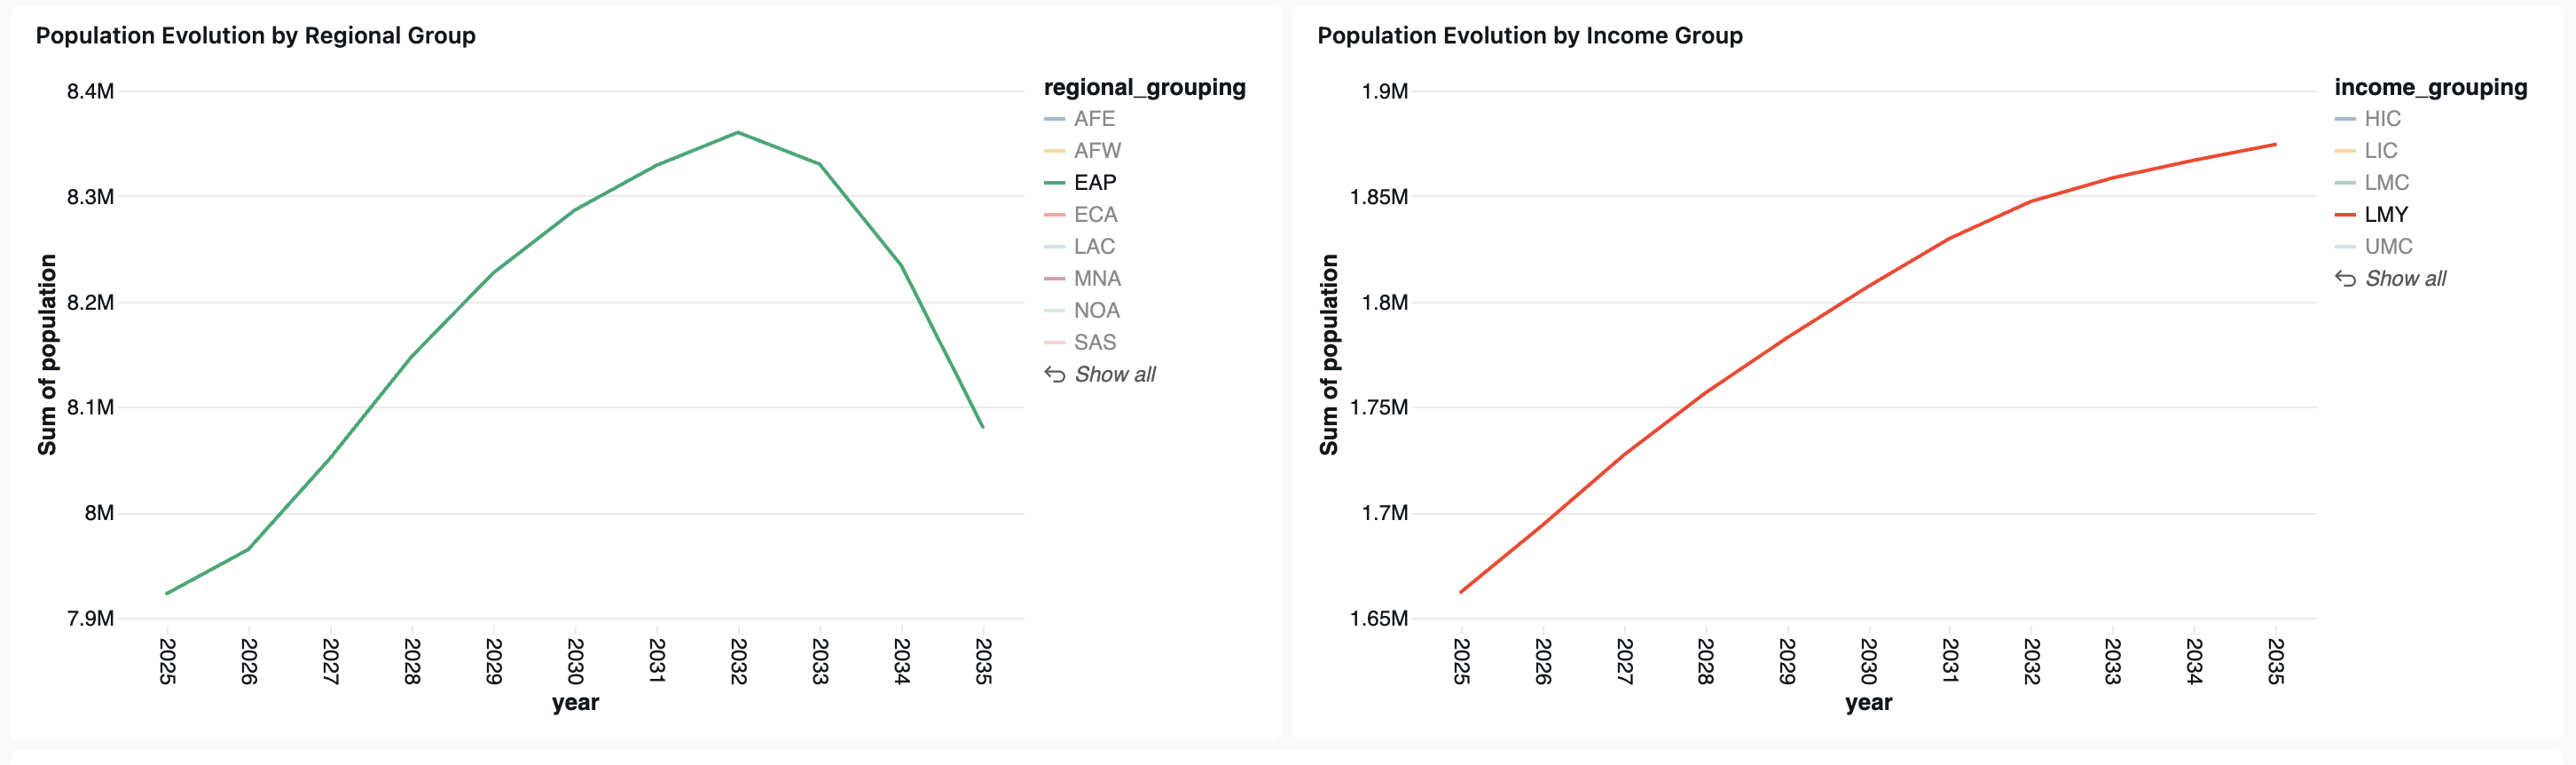Viewport: 2576px width, 765px height.
Task: Toggle the highlighted EAP legend entry
Action: (x=1094, y=183)
